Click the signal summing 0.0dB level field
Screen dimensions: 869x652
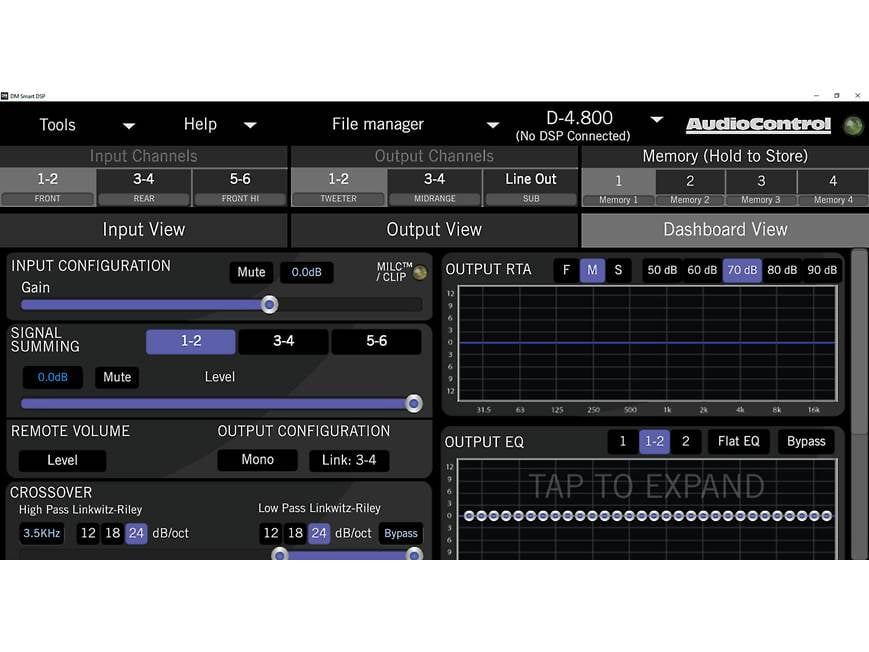point(53,378)
